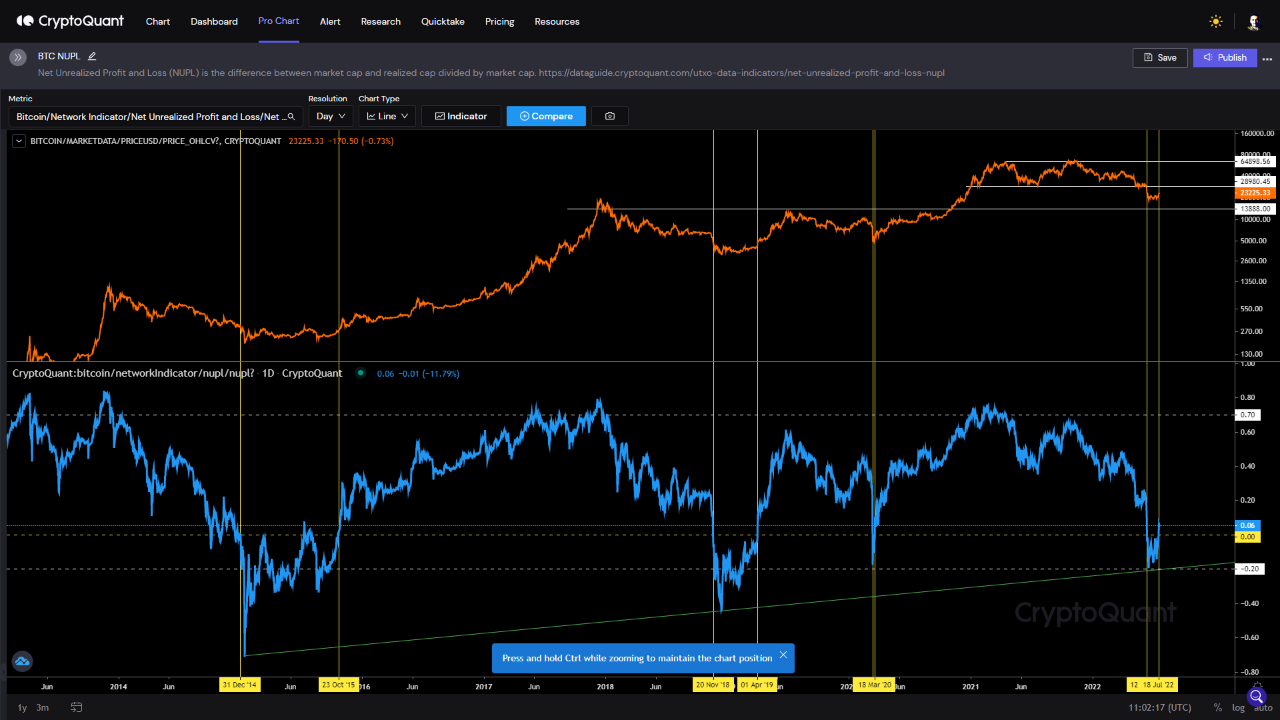
Task: Open more options via the ellipsis icon
Action: tap(1267, 57)
